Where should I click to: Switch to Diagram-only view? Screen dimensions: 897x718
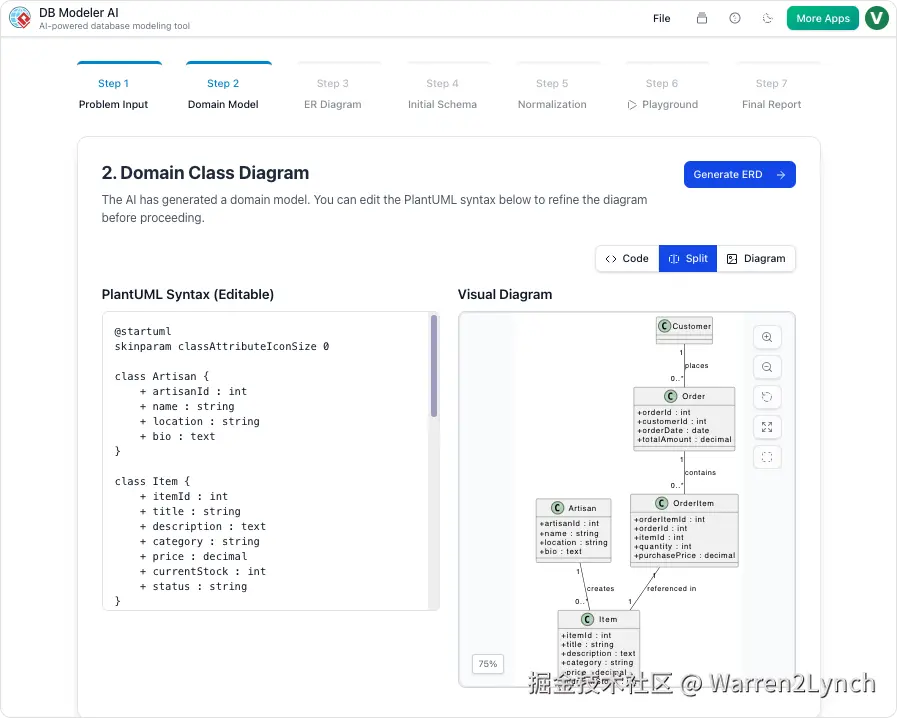[x=756, y=259]
